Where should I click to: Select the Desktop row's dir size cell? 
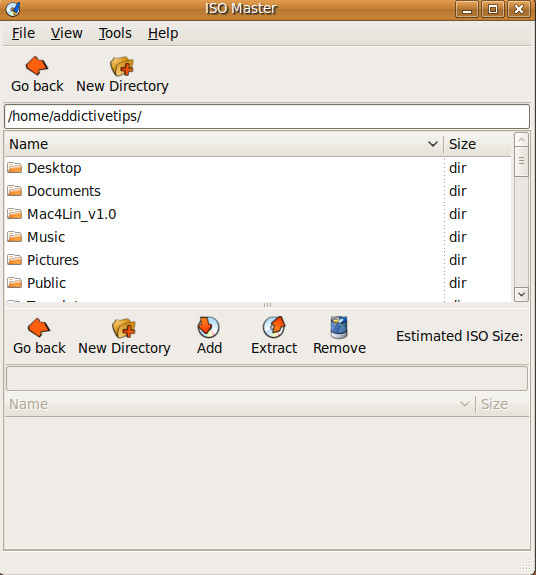click(458, 168)
